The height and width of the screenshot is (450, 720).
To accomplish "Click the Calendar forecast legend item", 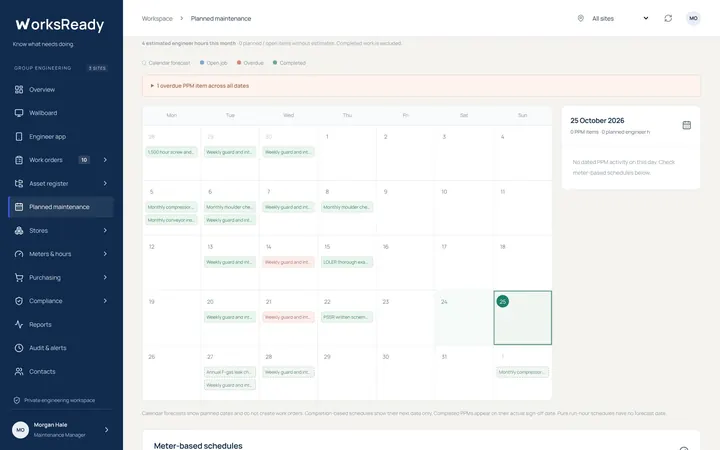I will point(166,63).
